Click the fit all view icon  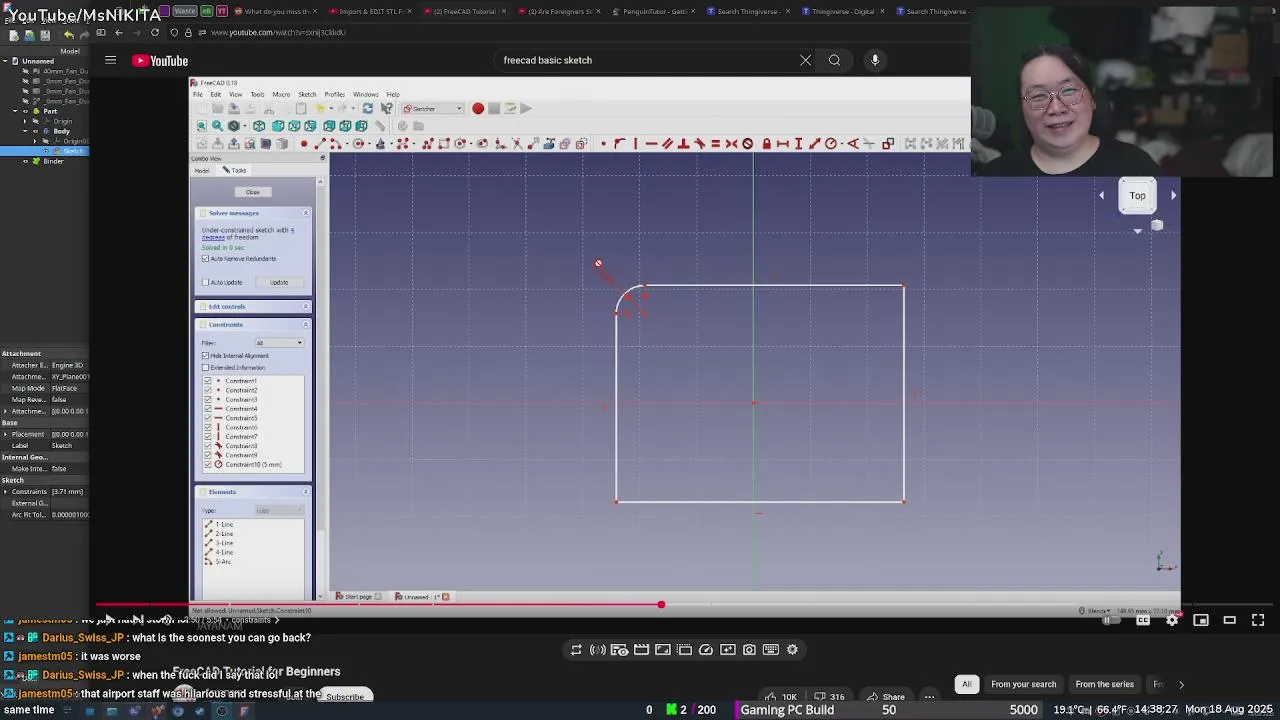coord(201,126)
